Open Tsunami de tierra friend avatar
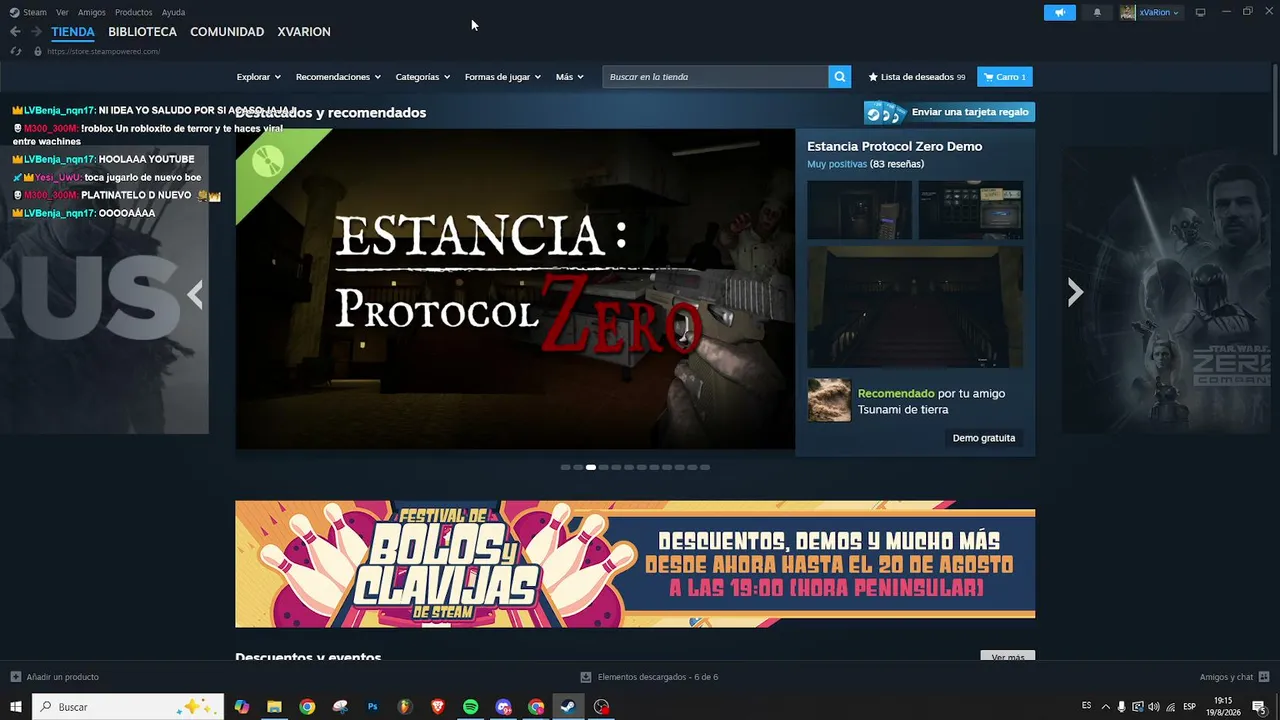This screenshot has height=720, width=1280. tap(829, 400)
